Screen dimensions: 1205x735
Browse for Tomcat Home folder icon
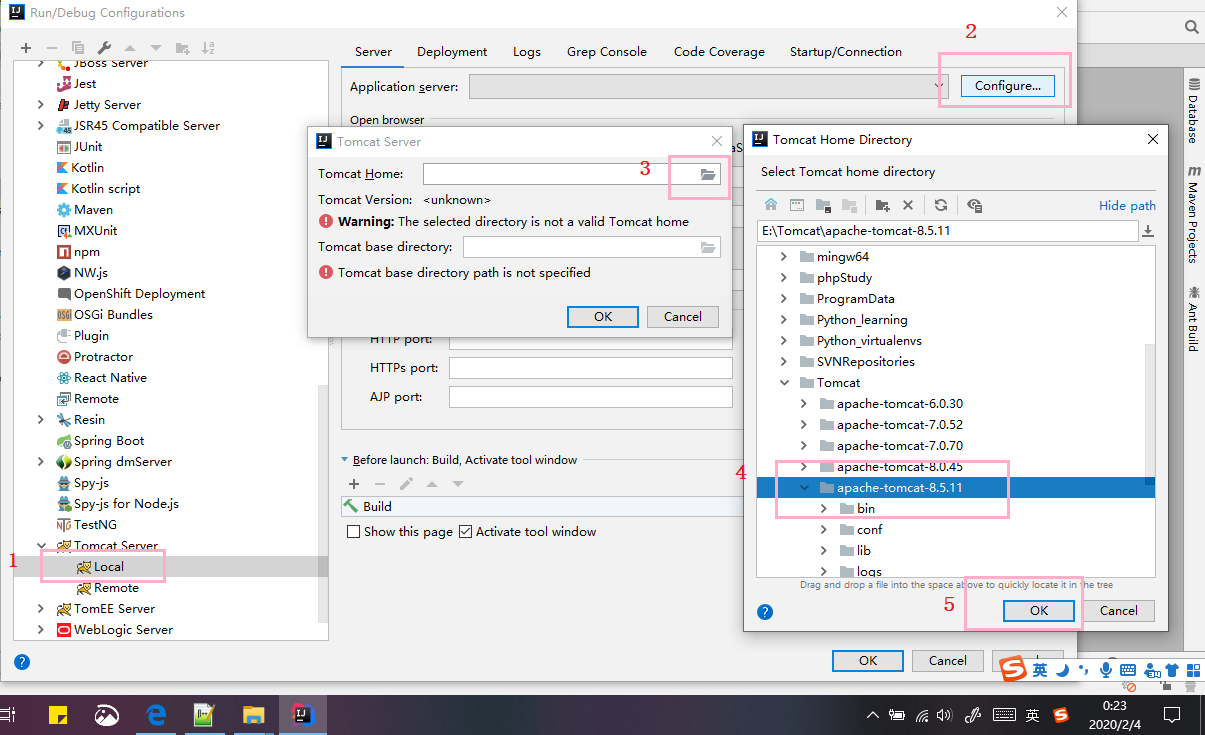tap(708, 174)
